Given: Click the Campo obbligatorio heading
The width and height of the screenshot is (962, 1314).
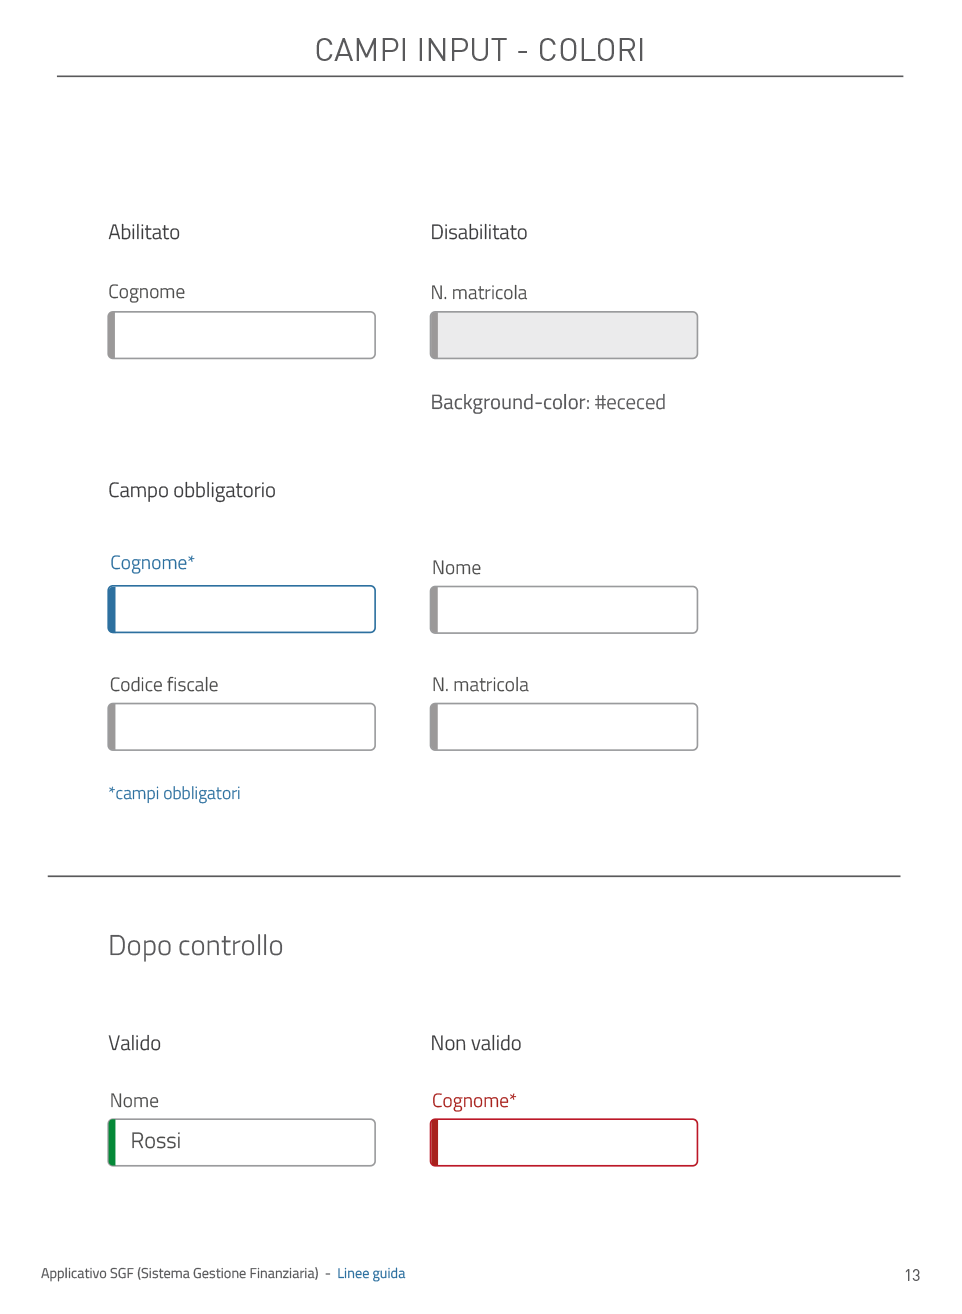Looking at the screenshot, I should pos(192,490).
